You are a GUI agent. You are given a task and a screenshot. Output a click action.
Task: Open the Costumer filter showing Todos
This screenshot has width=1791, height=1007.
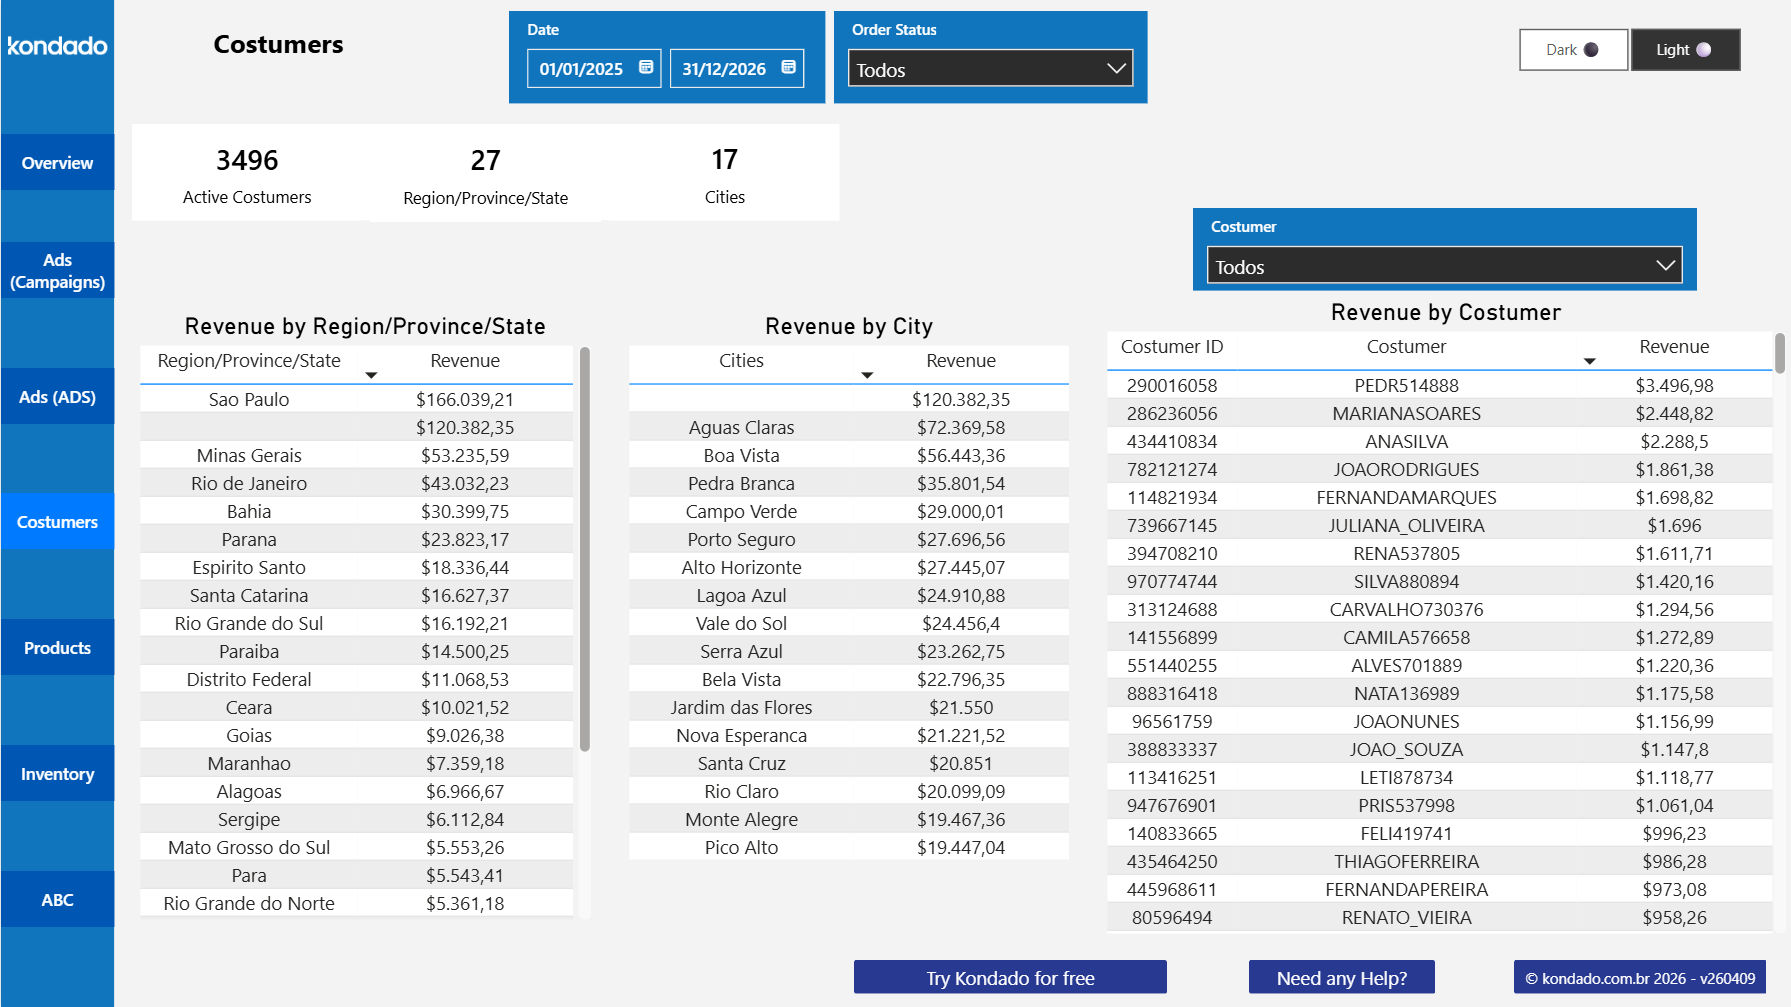click(1444, 265)
